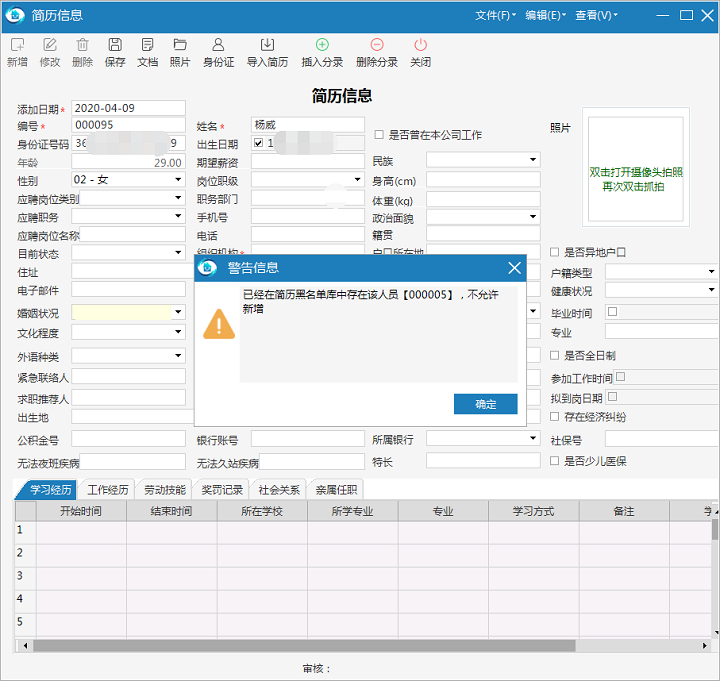Click the 关闭 power icon in toolbar

tap(421, 45)
